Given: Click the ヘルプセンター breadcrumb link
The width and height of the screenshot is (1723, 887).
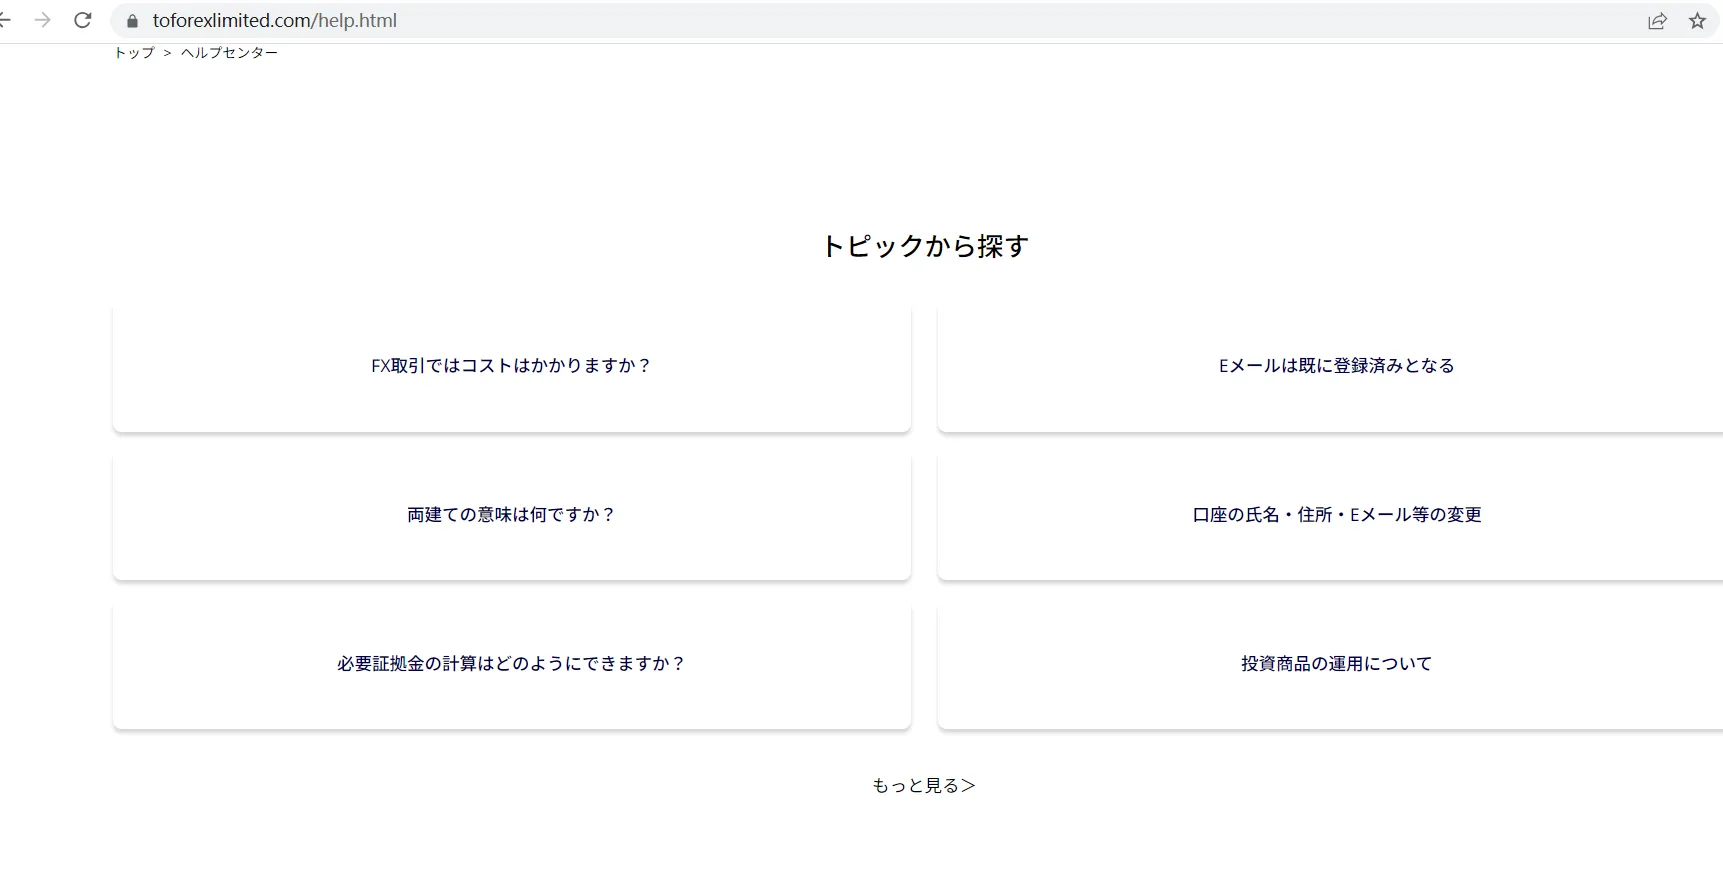Looking at the screenshot, I should coord(229,53).
